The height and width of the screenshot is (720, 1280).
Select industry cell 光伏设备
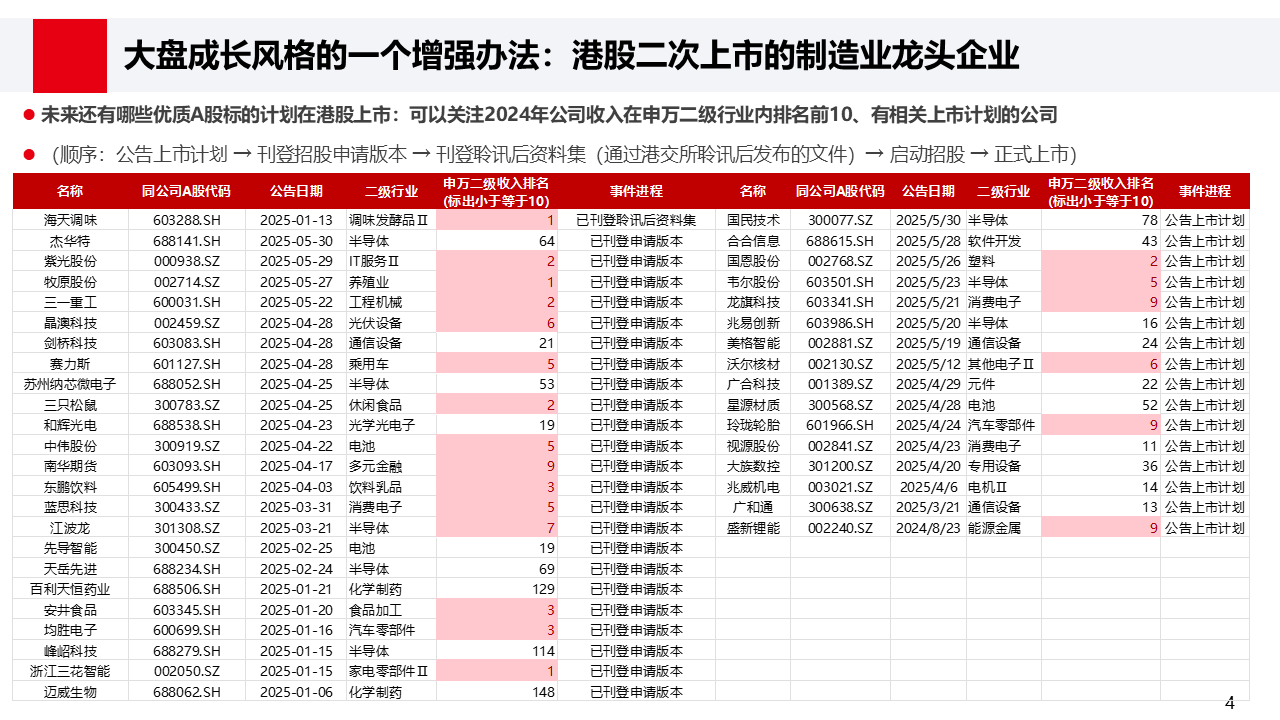[x=375, y=323]
